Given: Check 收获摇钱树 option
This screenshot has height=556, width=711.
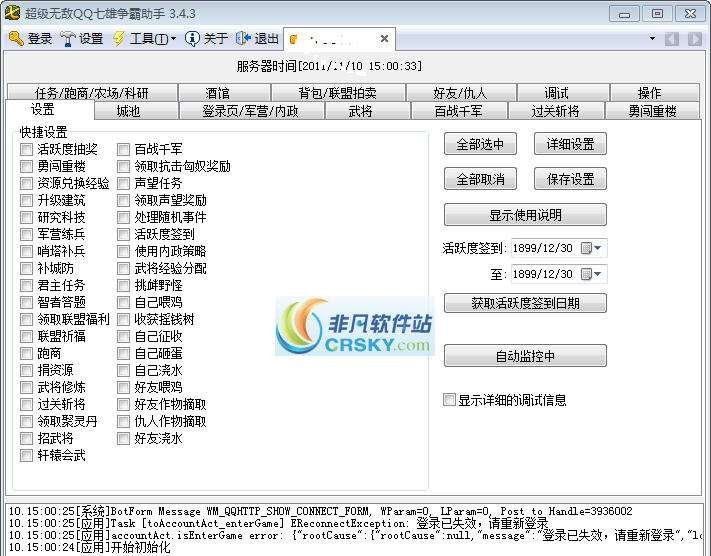Looking at the screenshot, I should pos(123,319).
